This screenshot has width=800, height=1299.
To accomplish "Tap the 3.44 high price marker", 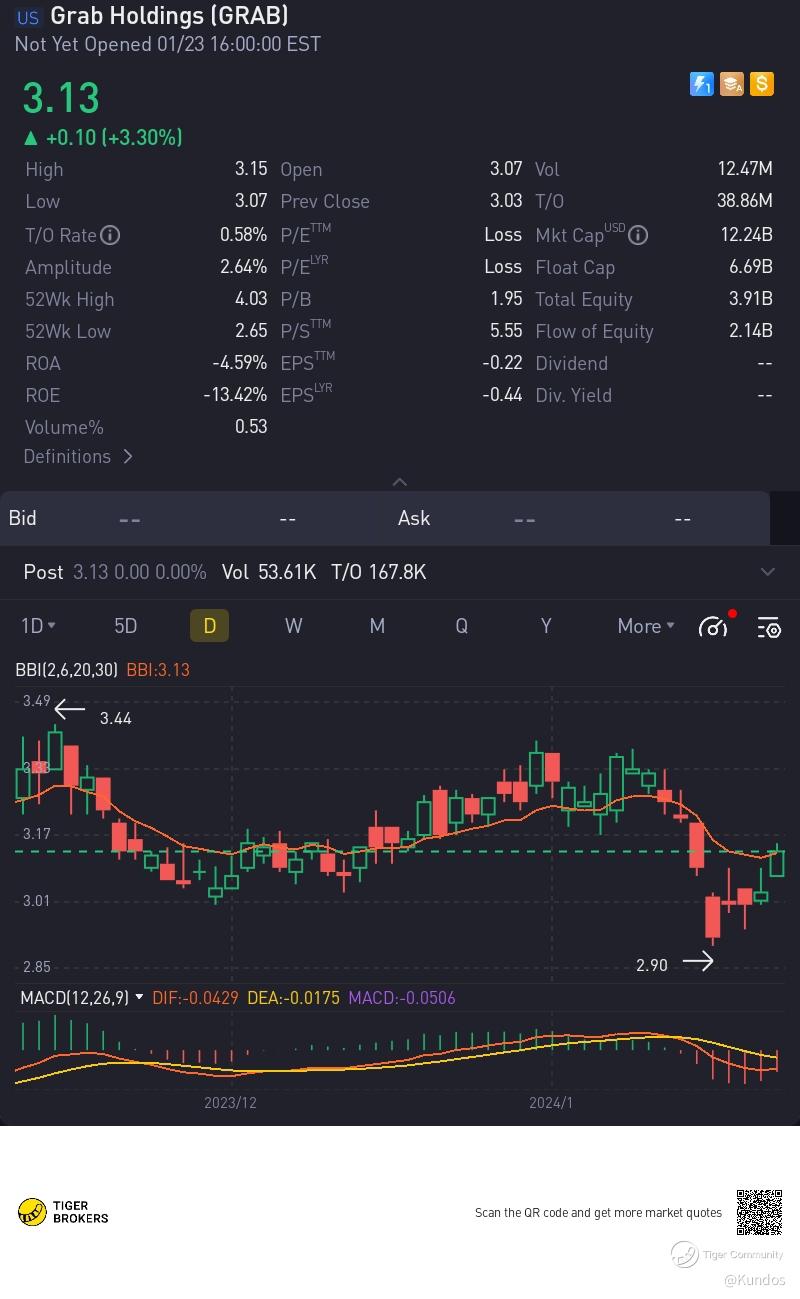I will 115,718.
